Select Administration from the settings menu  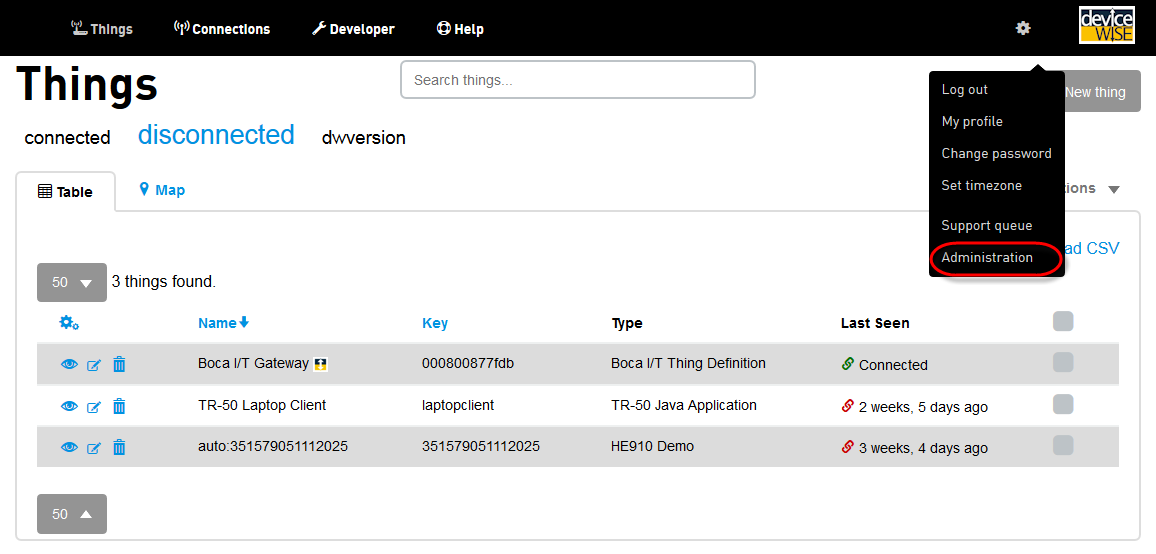tap(987, 258)
